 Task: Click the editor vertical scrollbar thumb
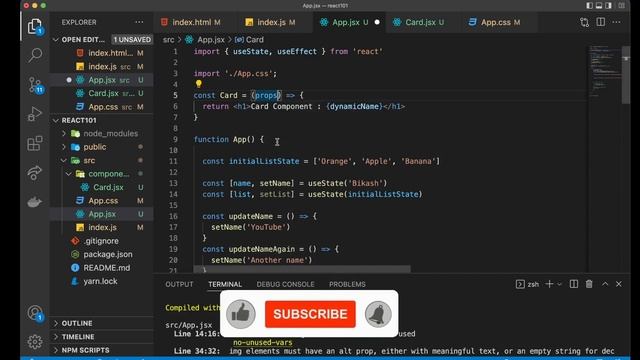click(626, 75)
